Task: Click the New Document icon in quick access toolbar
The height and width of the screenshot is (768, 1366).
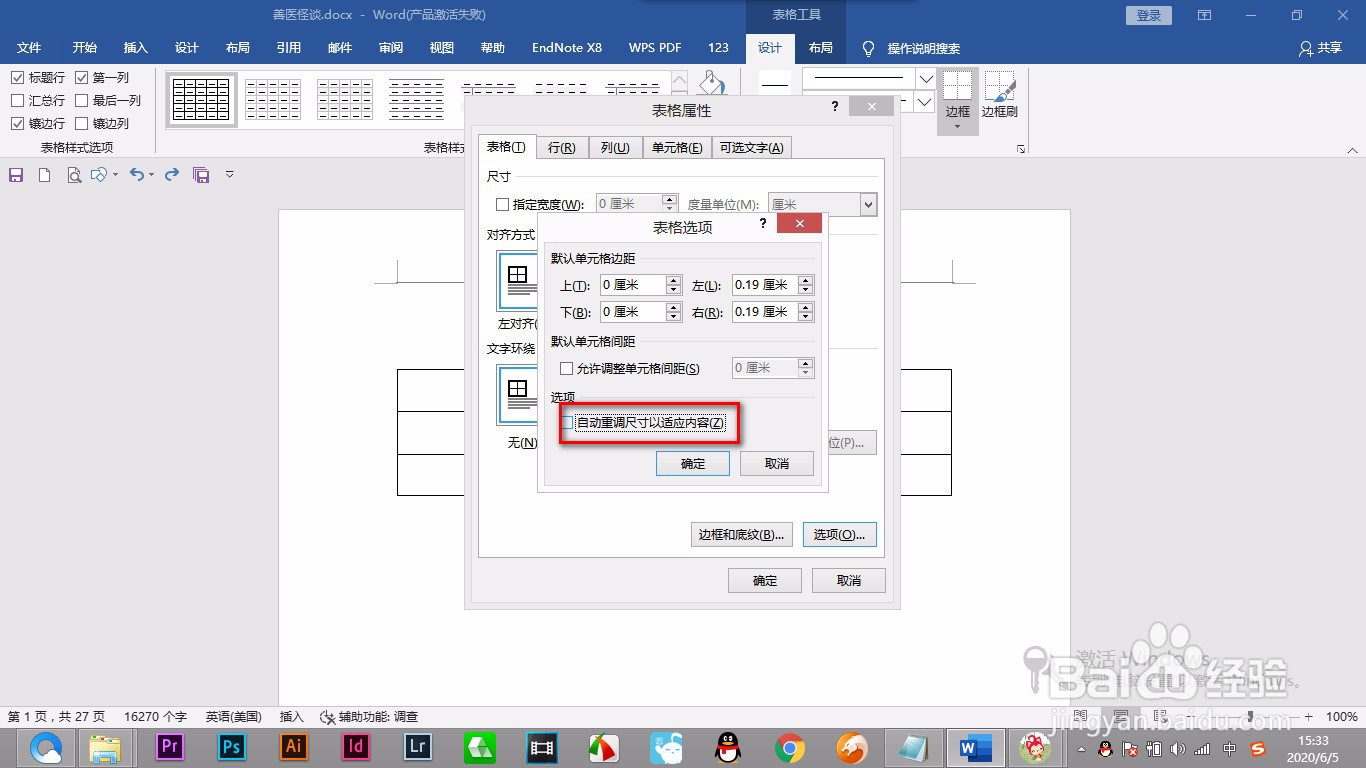Action: pyautogui.click(x=44, y=175)
